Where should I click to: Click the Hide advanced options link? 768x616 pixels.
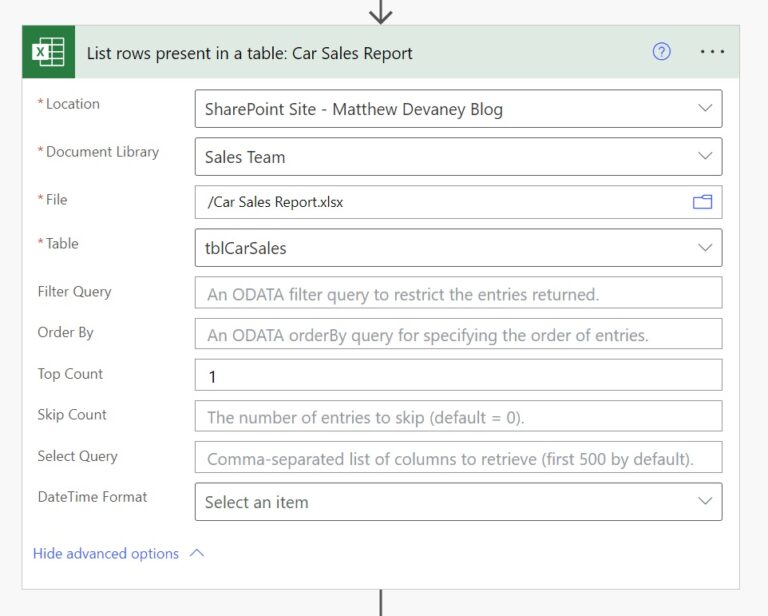pos(106,554)
